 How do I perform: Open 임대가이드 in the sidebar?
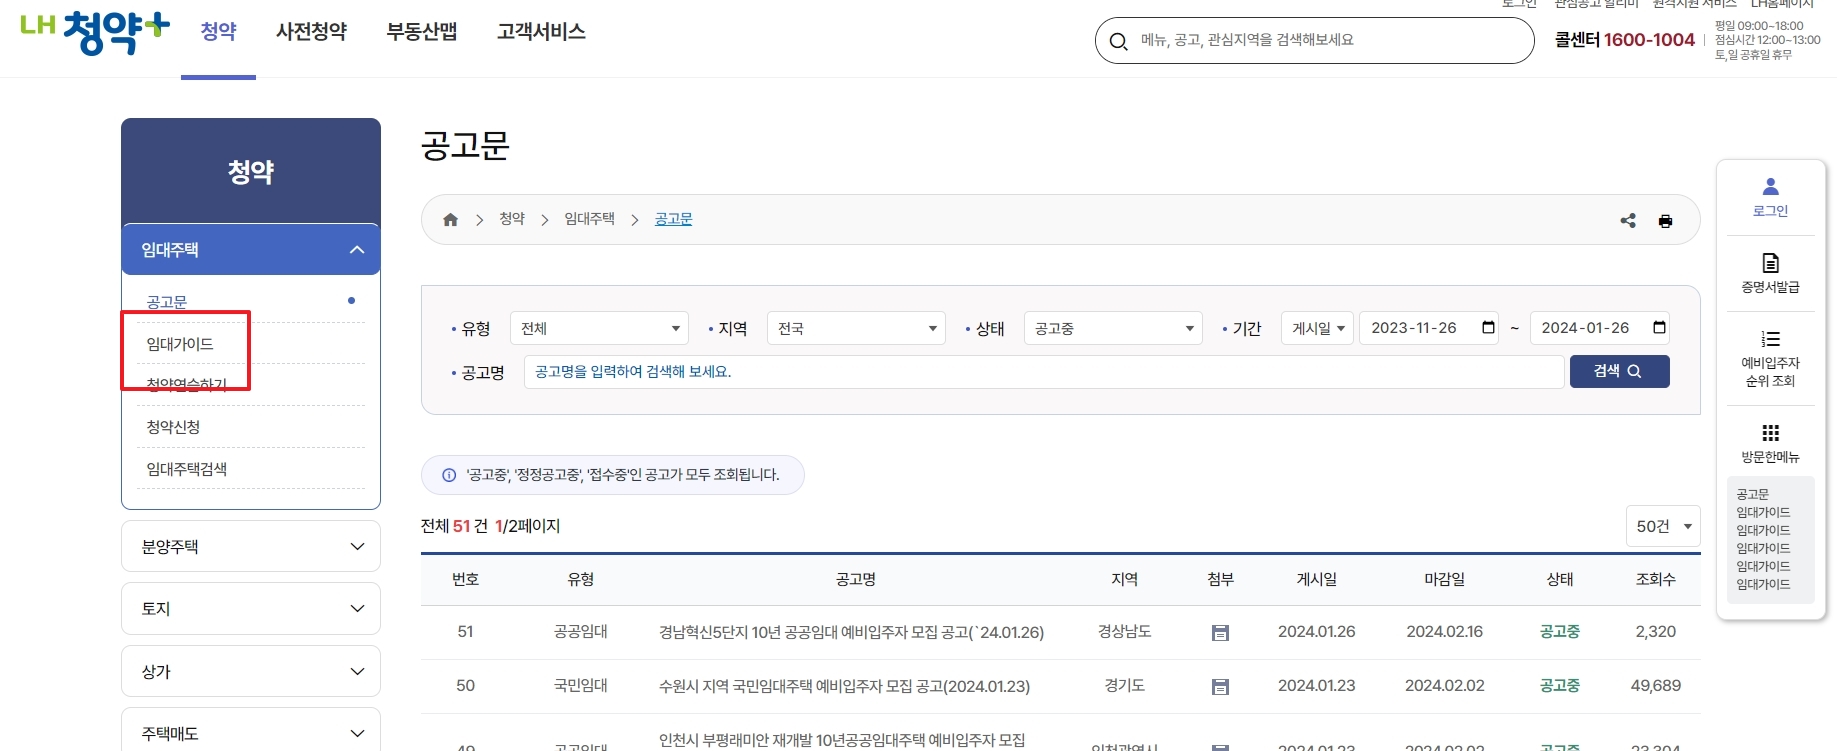[180, 344]
